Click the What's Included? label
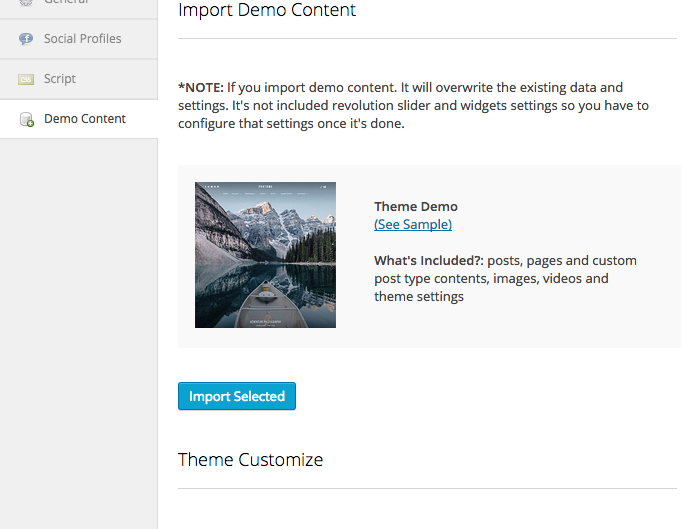 (429, 260)
